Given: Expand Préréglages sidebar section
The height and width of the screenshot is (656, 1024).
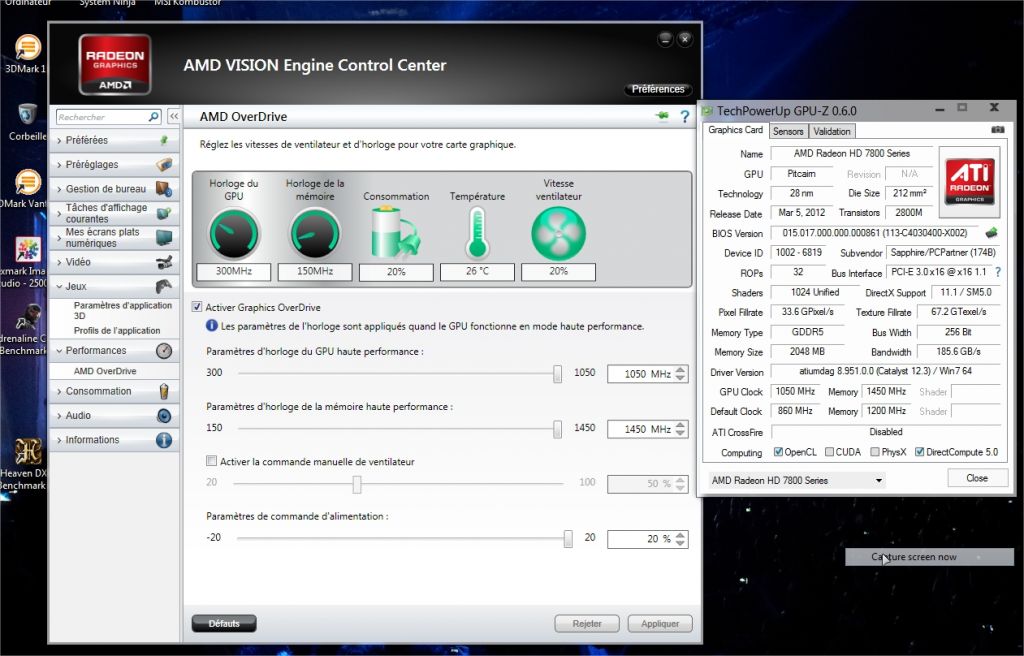Looking at the screenshot, I should click(x=114, y=165).
